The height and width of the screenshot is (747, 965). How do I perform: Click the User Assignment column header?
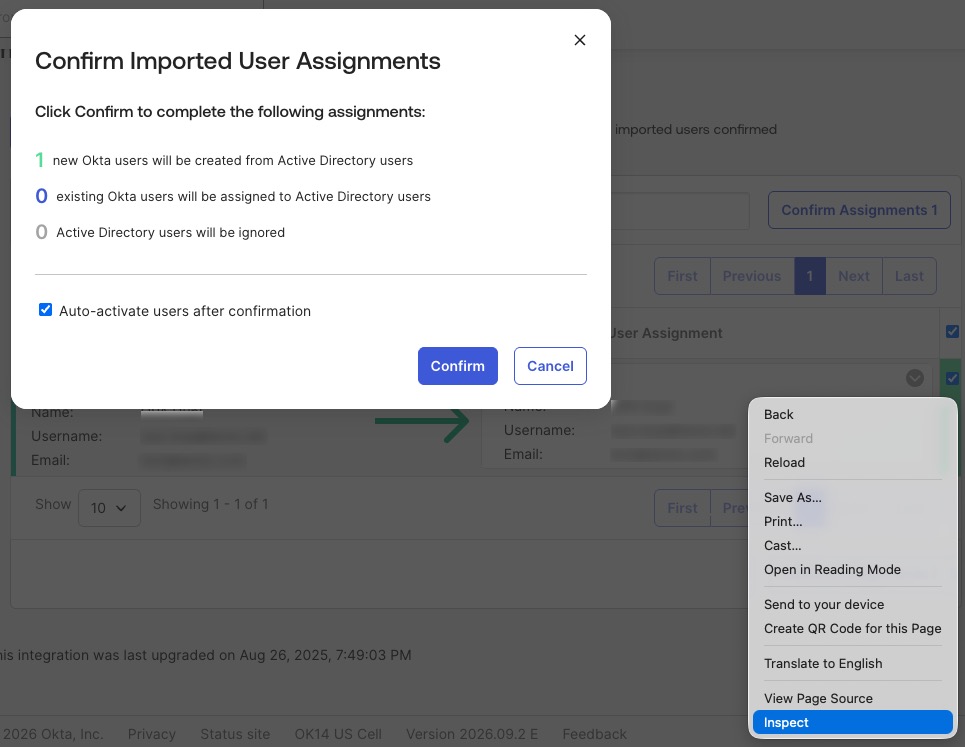667,334
